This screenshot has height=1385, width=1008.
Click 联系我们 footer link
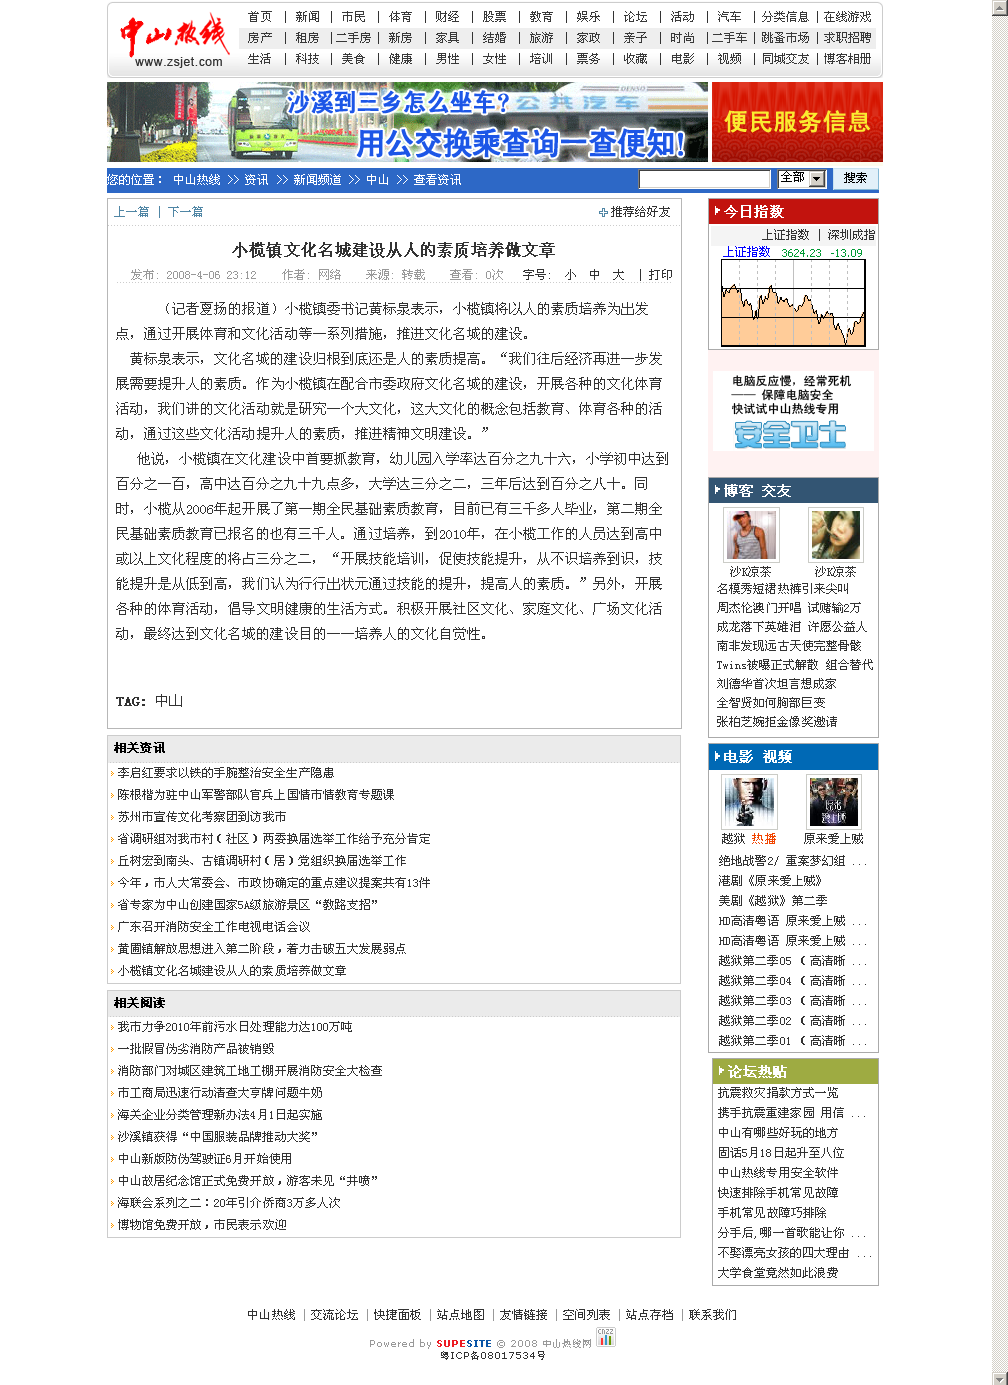(x=713, y=1315)
